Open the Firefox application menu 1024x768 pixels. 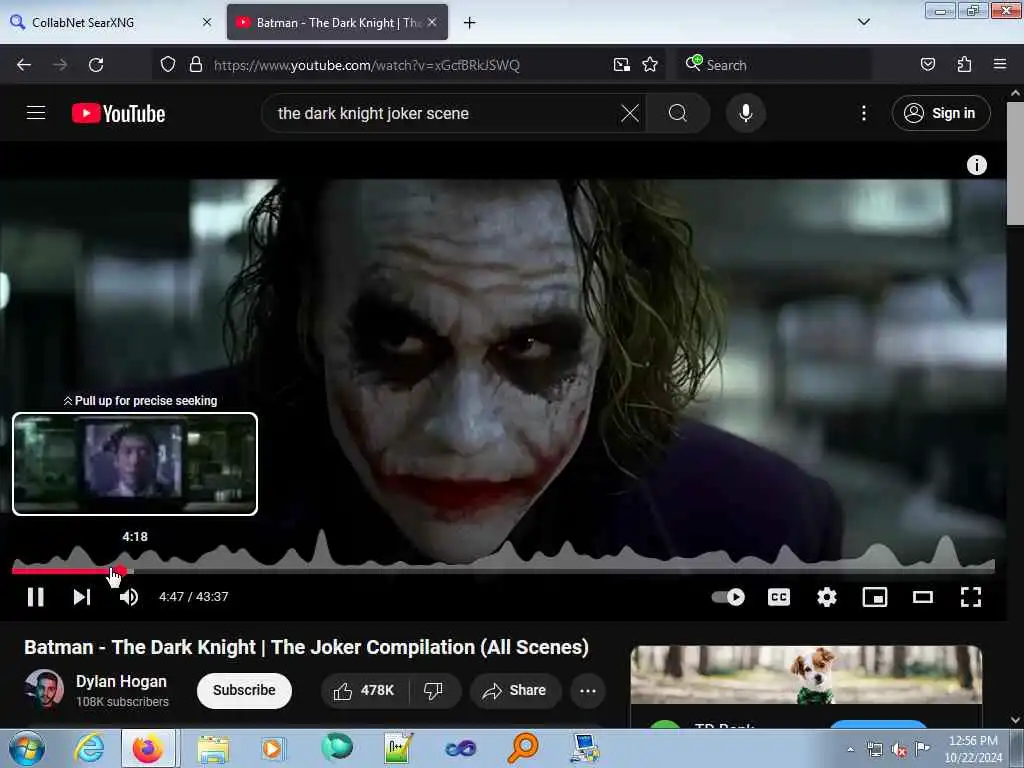click(x=999, y=65)
